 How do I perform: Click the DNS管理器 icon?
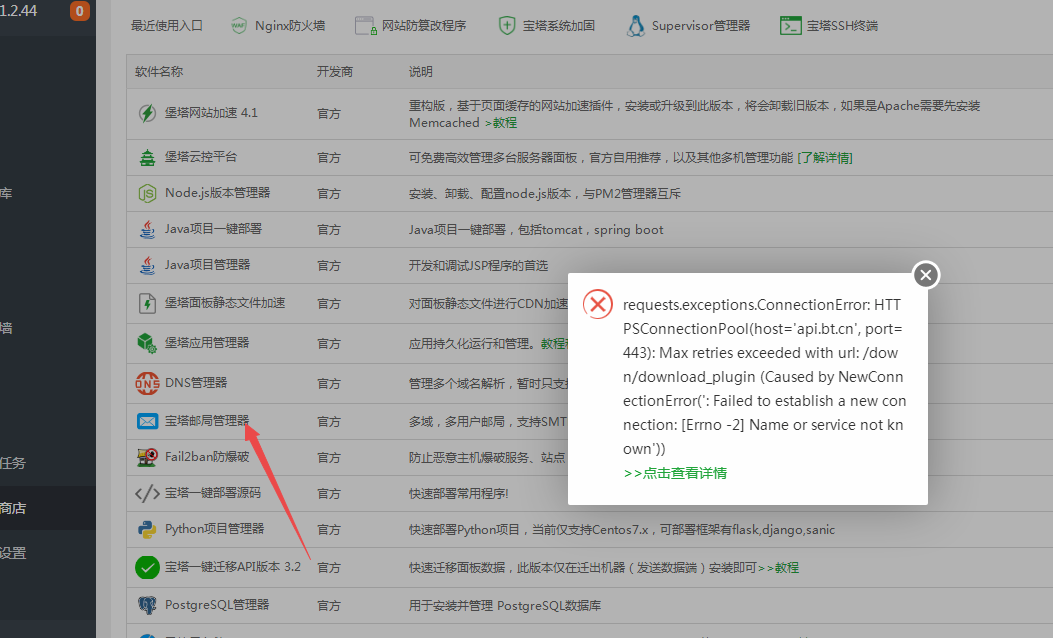146,384
